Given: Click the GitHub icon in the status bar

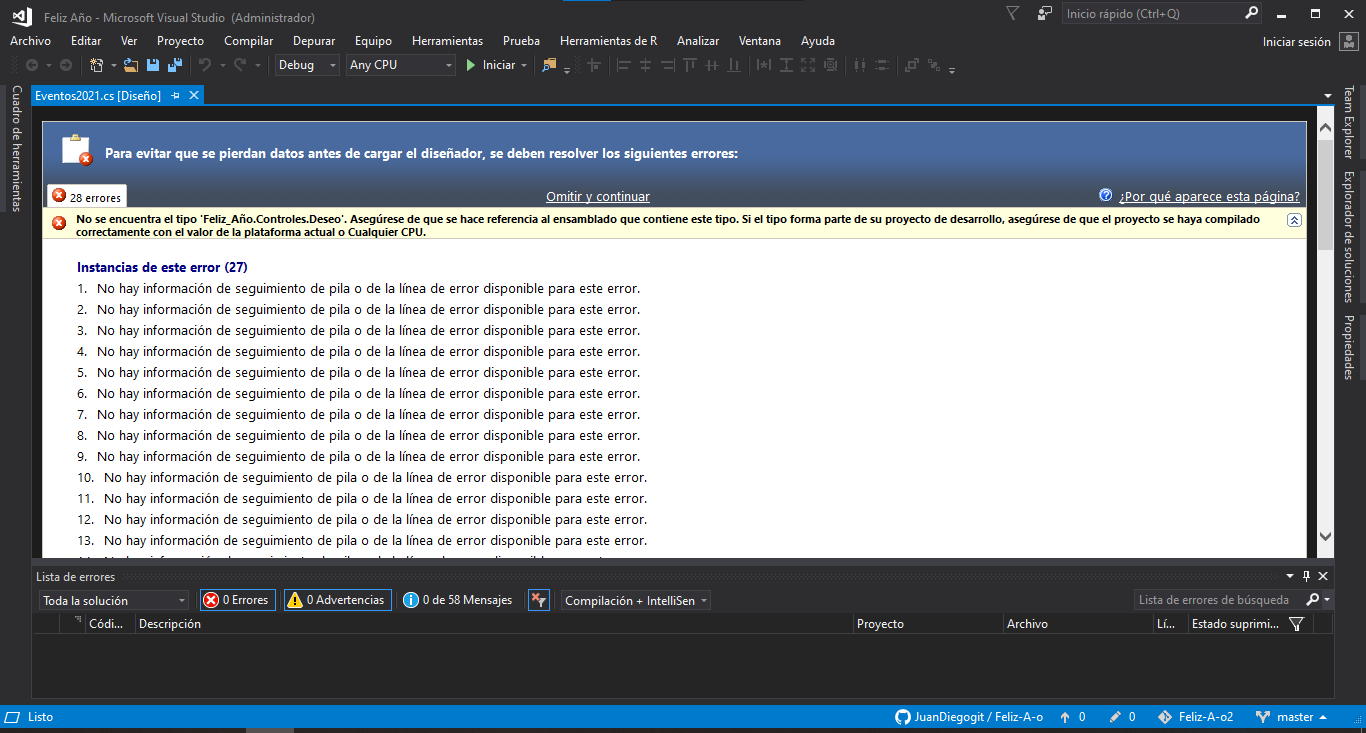Looking at the screenshot, I should 902,717.
